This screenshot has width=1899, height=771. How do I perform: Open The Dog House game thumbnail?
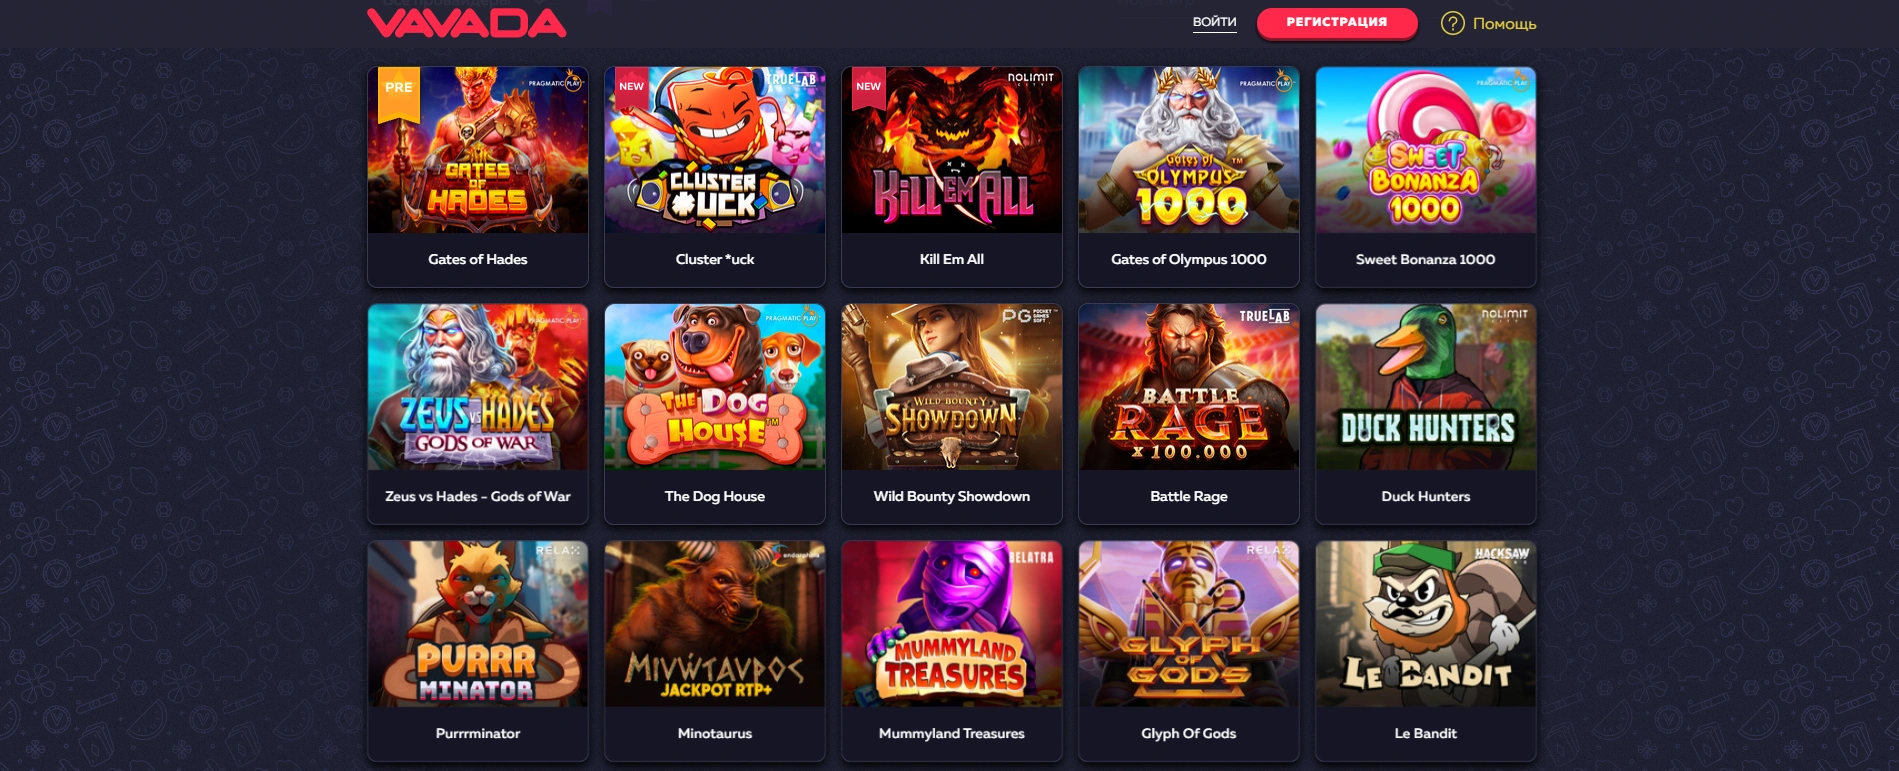[x=715, y=387]
